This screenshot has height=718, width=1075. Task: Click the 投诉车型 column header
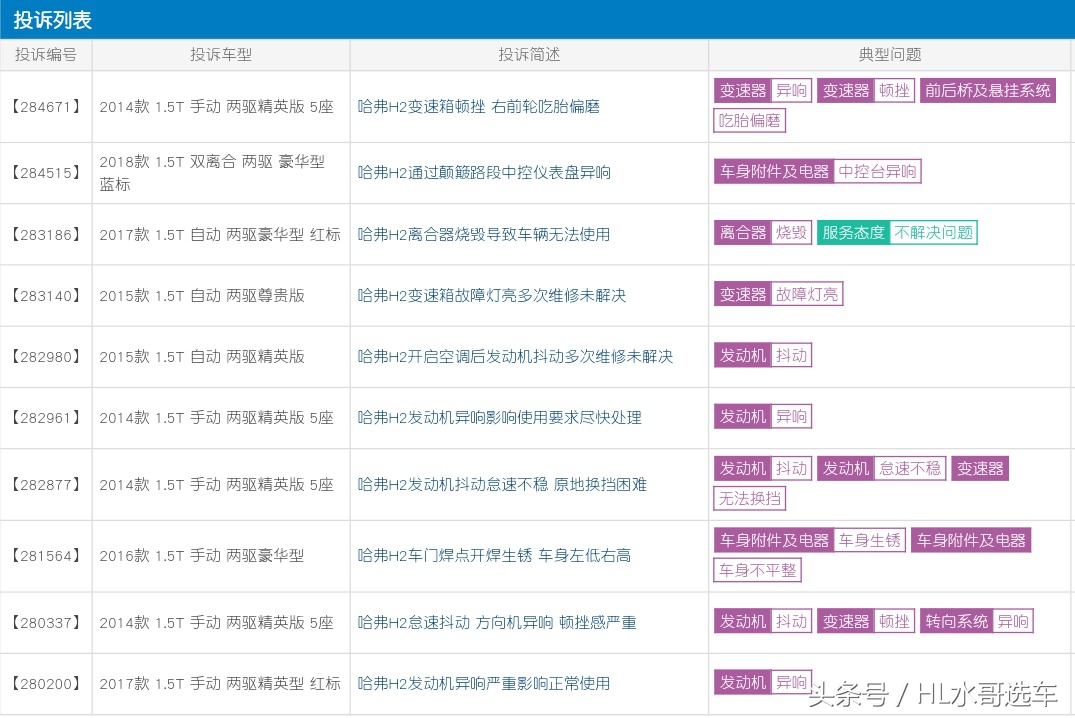pos(220,55)
